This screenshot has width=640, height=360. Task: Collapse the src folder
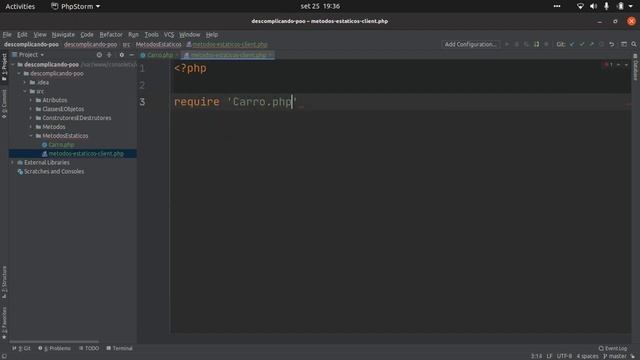point(25,91)
